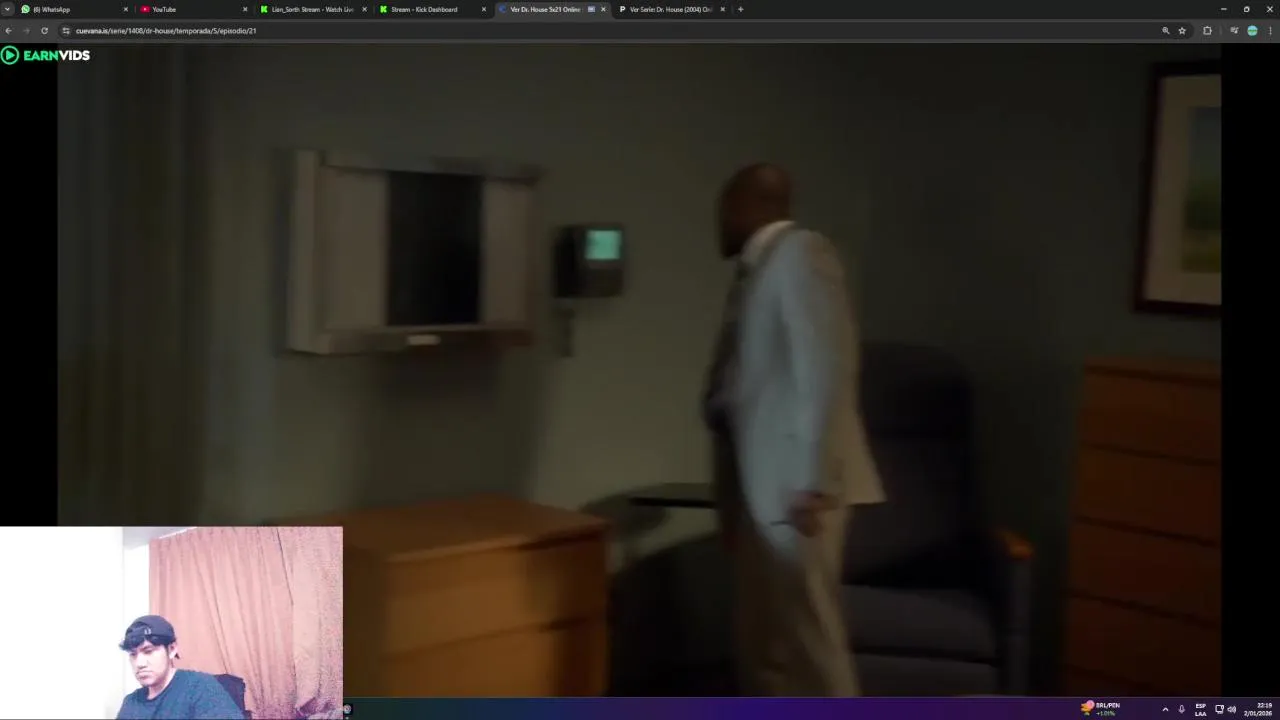Close the Lian_Sorth Stream tab
The image size is (1280, 720).
pos(365,9)
